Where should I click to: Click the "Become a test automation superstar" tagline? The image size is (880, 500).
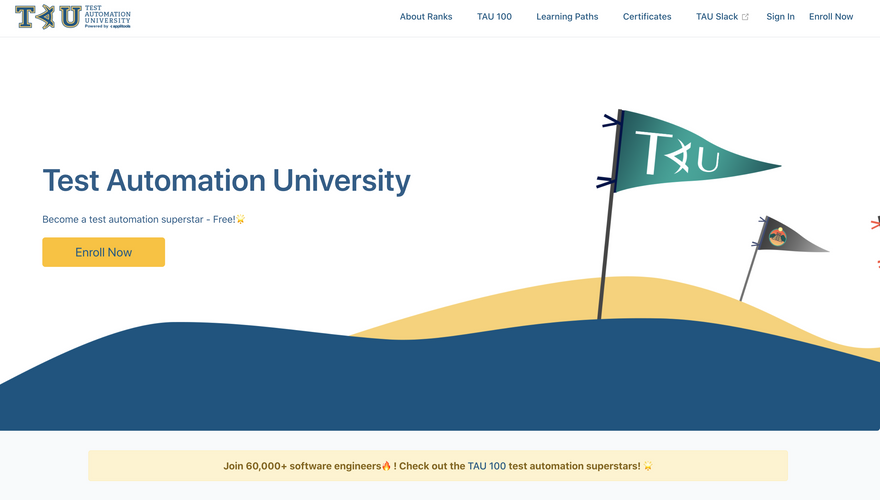tap(138, 219)
